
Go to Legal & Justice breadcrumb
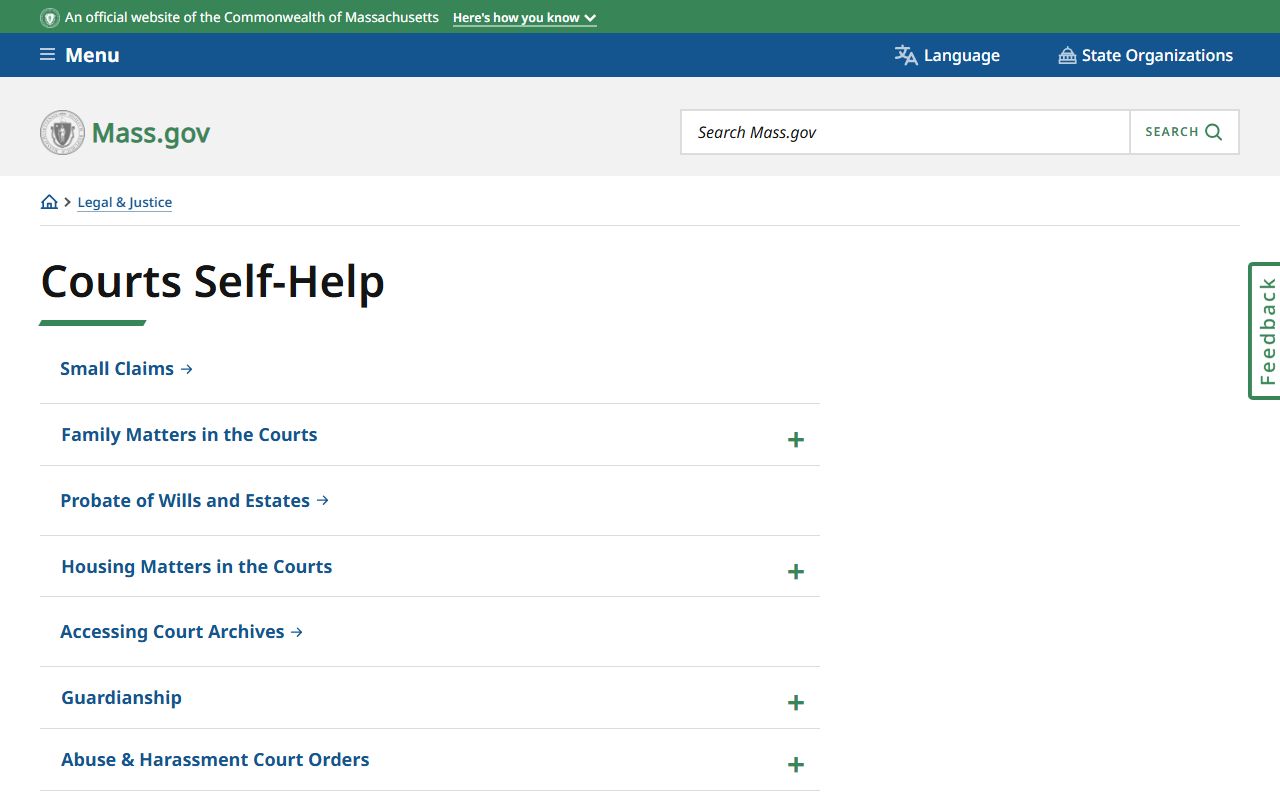pyautogui.click(x=125, y=202)
